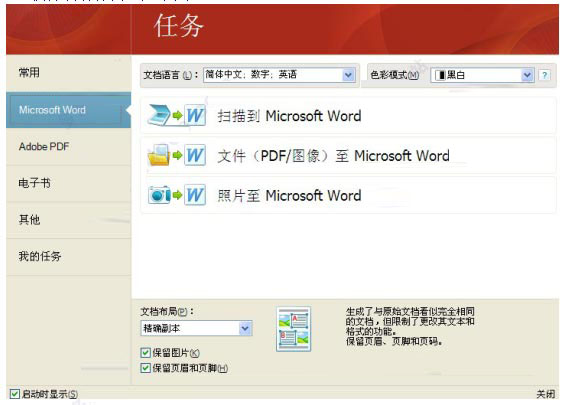The image size is (564, 405).
Task: Click the camera icon for 照片至 Microsoft Word
Action: coord(159,195)
